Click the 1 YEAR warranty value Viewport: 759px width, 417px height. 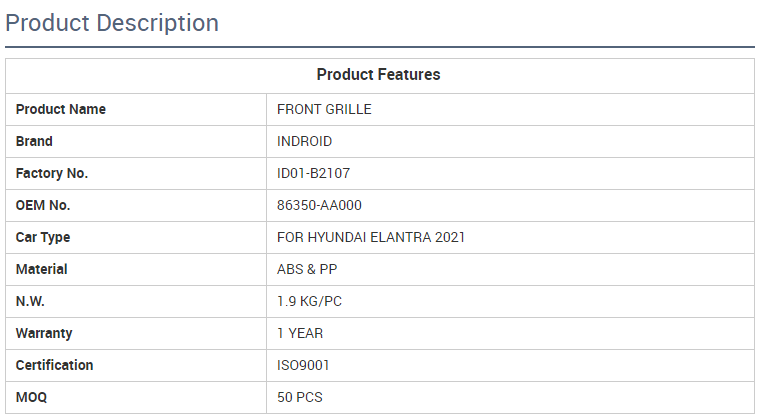tap(300, 333)
